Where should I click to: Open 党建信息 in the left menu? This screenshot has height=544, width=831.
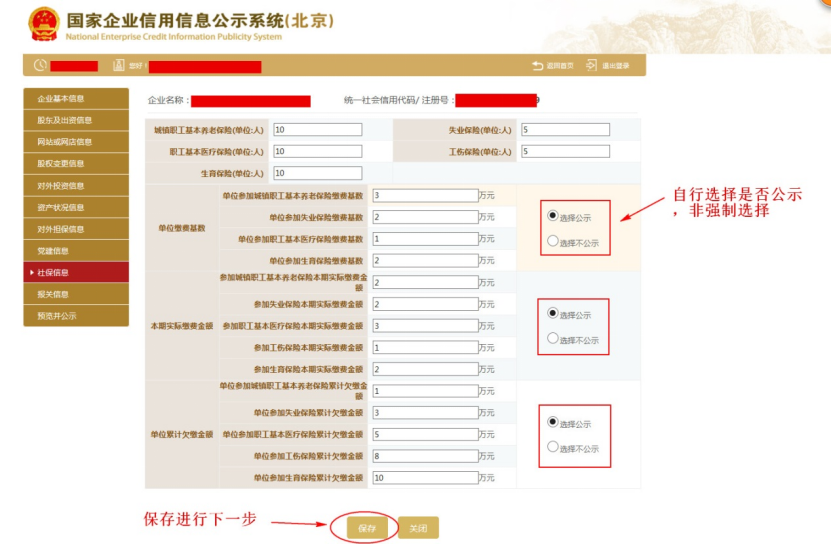tap(76, 250)
